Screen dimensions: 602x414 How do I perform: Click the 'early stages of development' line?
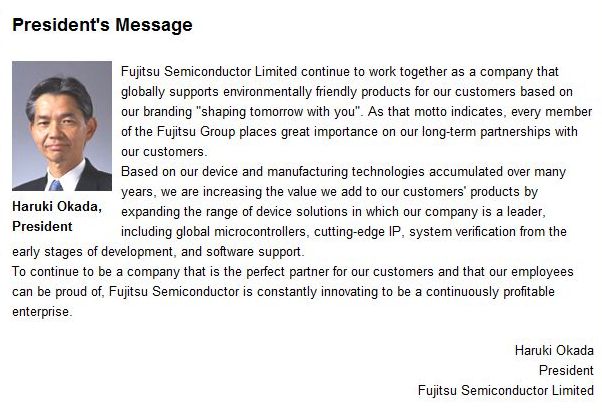coord(158,252)
